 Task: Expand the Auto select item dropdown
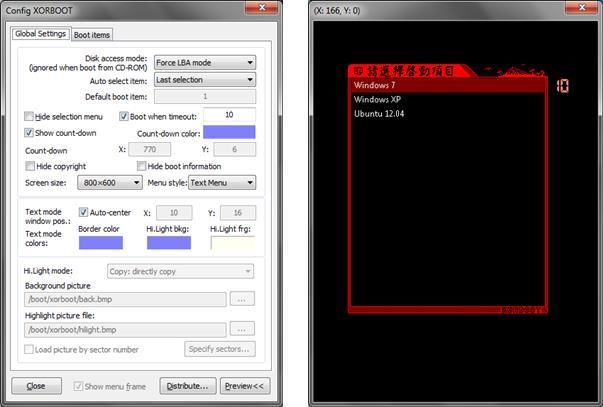(x=205, y=80)
